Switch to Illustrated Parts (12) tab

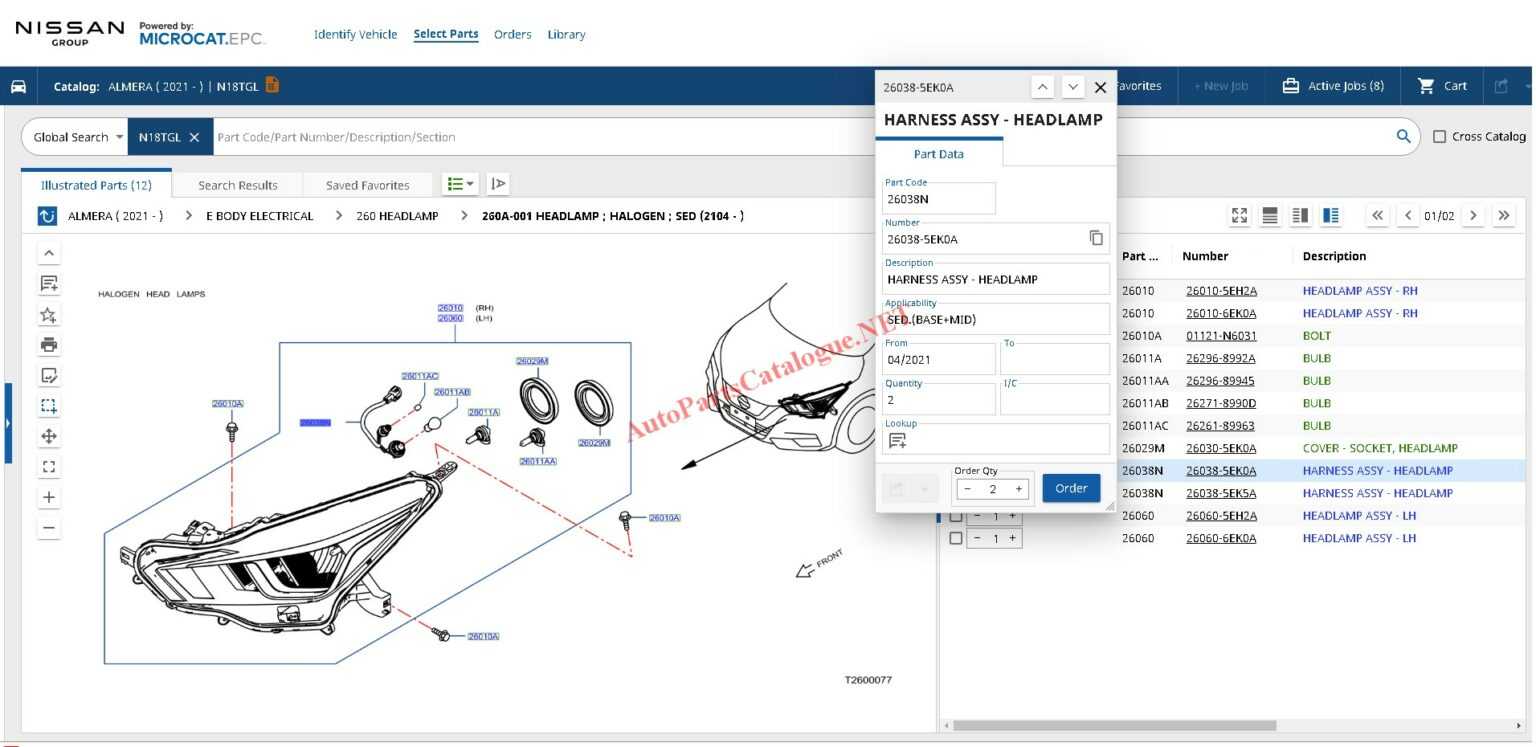point(96,185)
